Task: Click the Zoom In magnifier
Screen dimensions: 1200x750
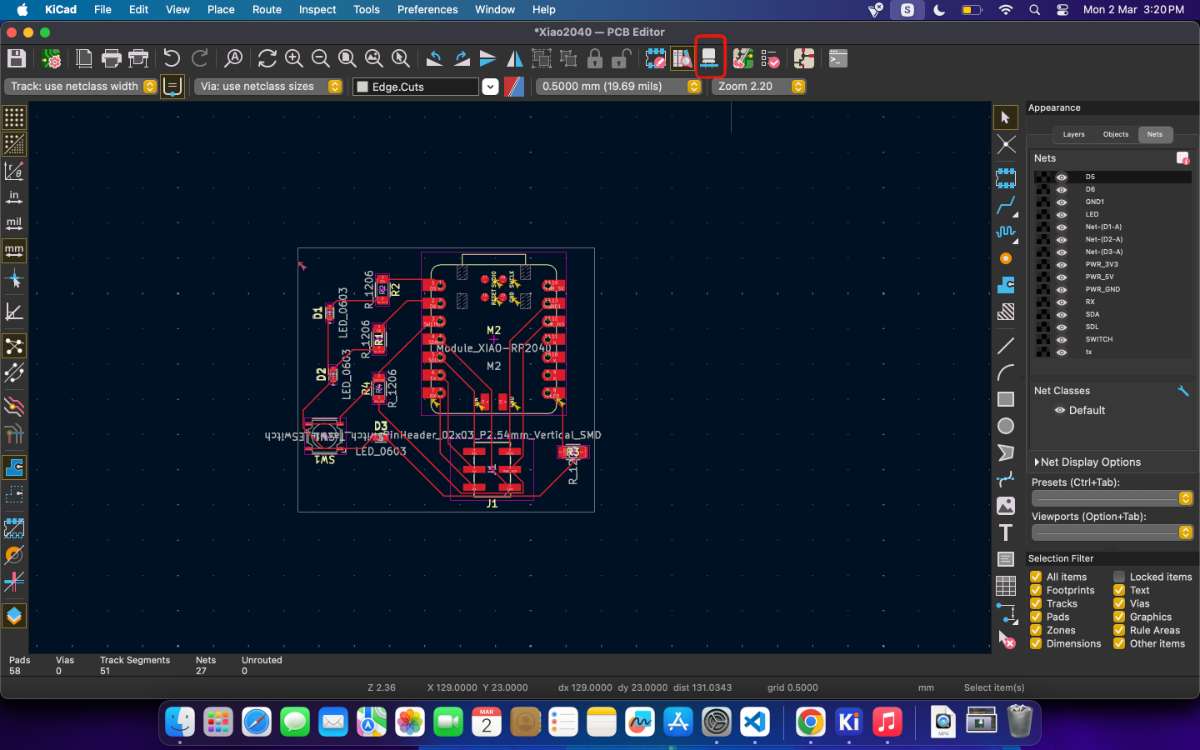Action: 294,59
